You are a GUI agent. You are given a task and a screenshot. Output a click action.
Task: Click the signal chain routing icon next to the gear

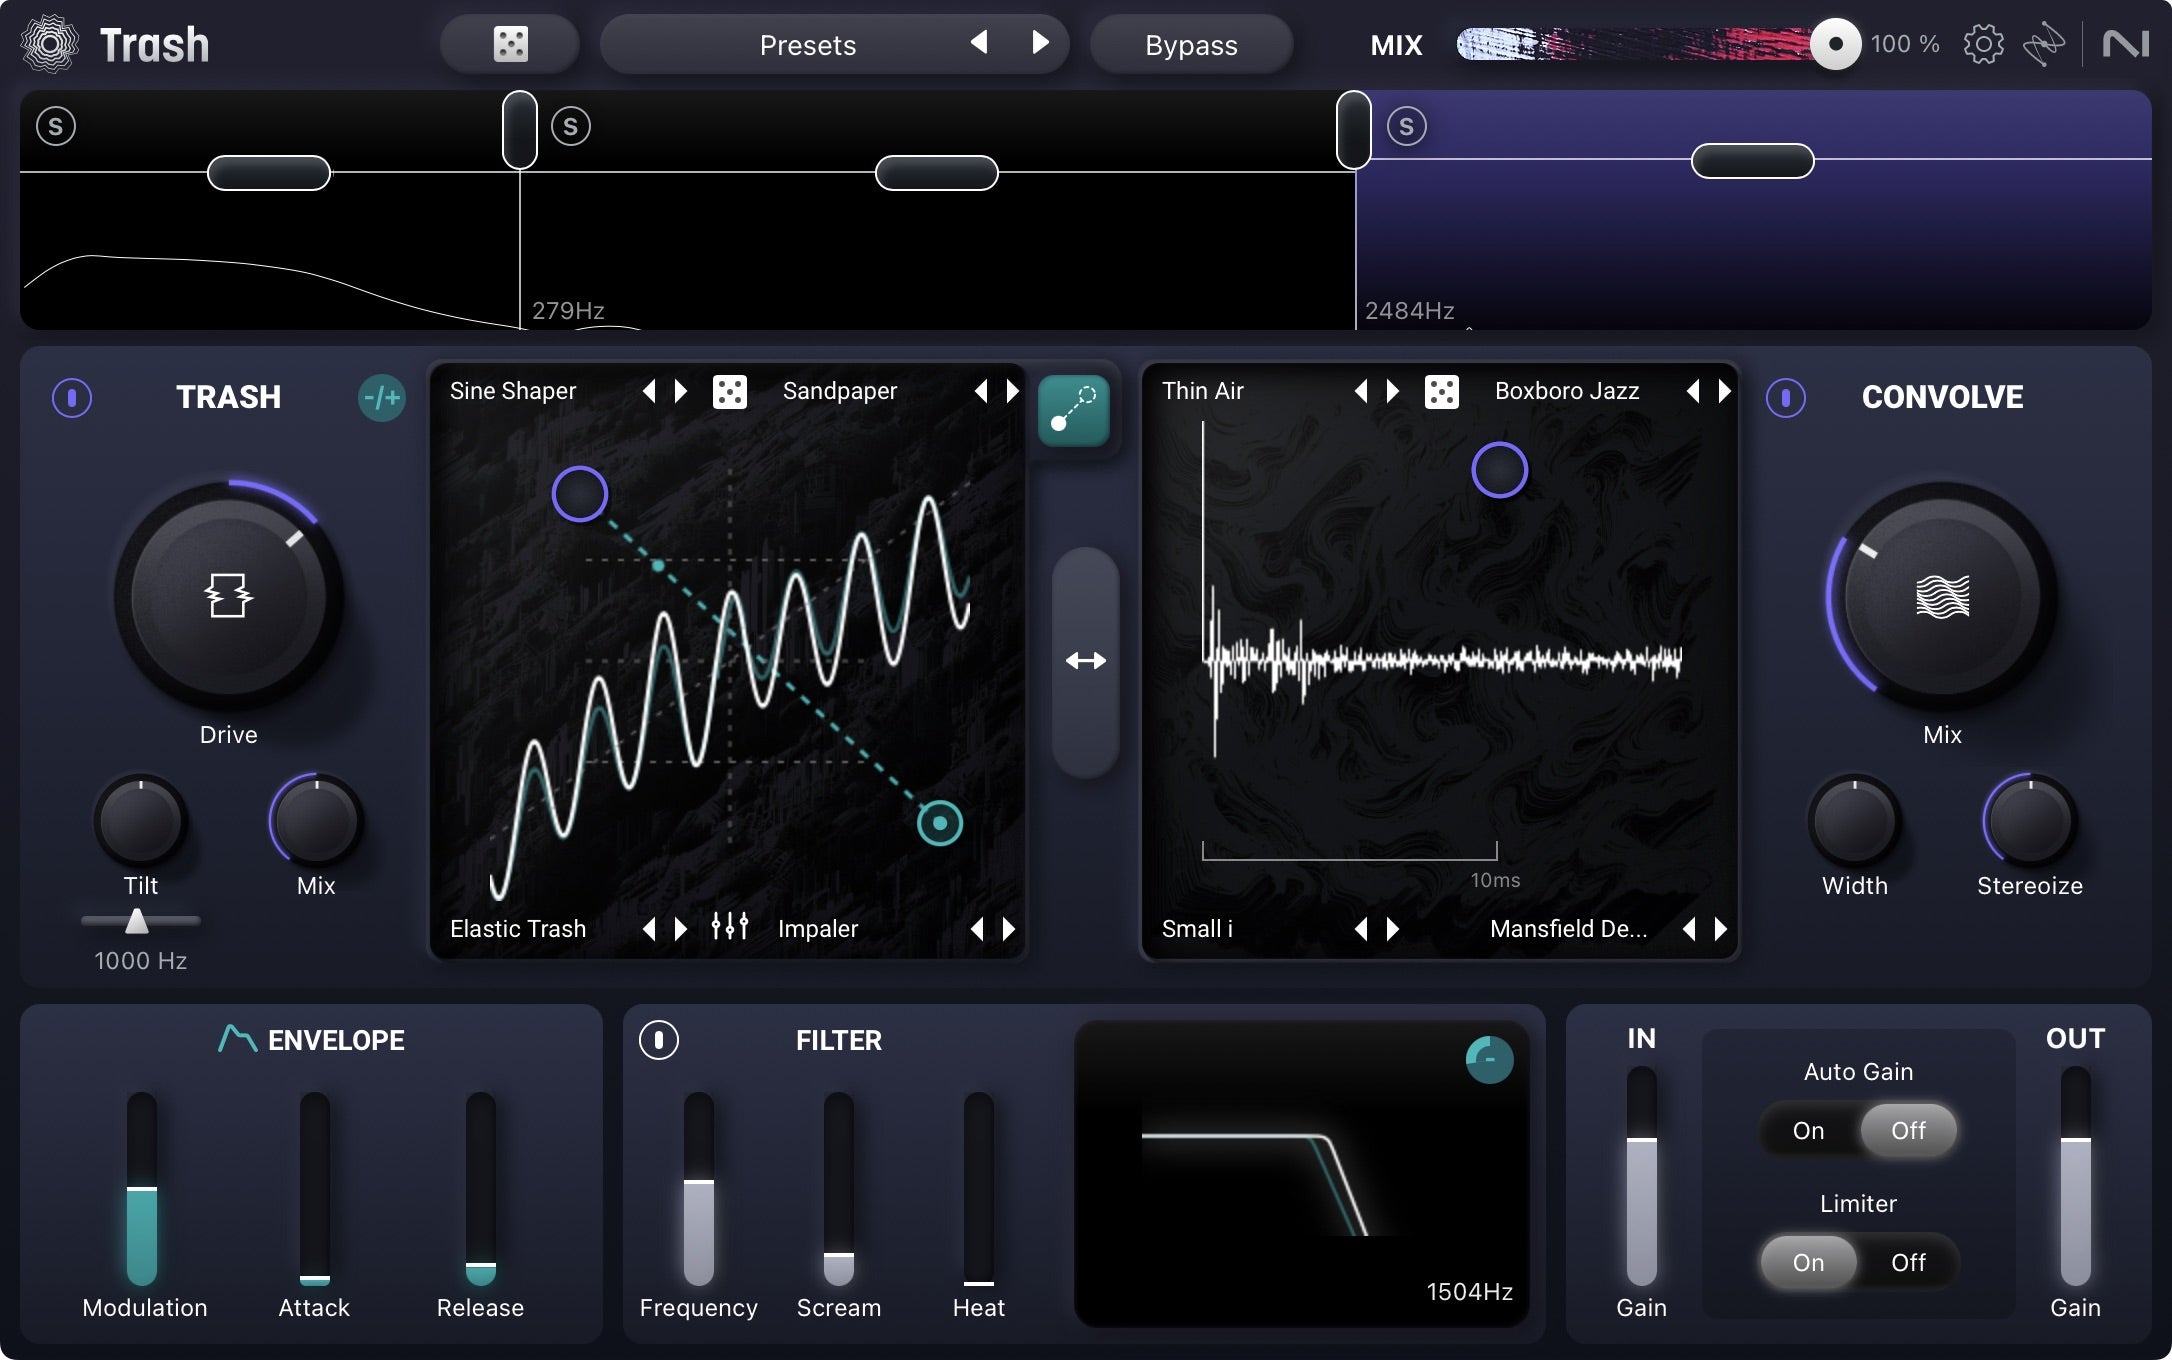click(2045, 44)
